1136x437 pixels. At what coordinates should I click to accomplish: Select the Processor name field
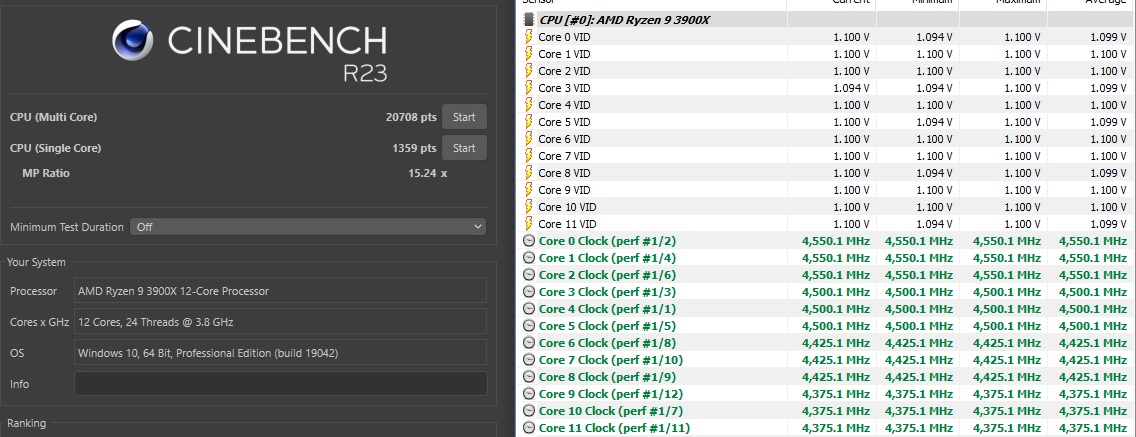click(280, 291)
